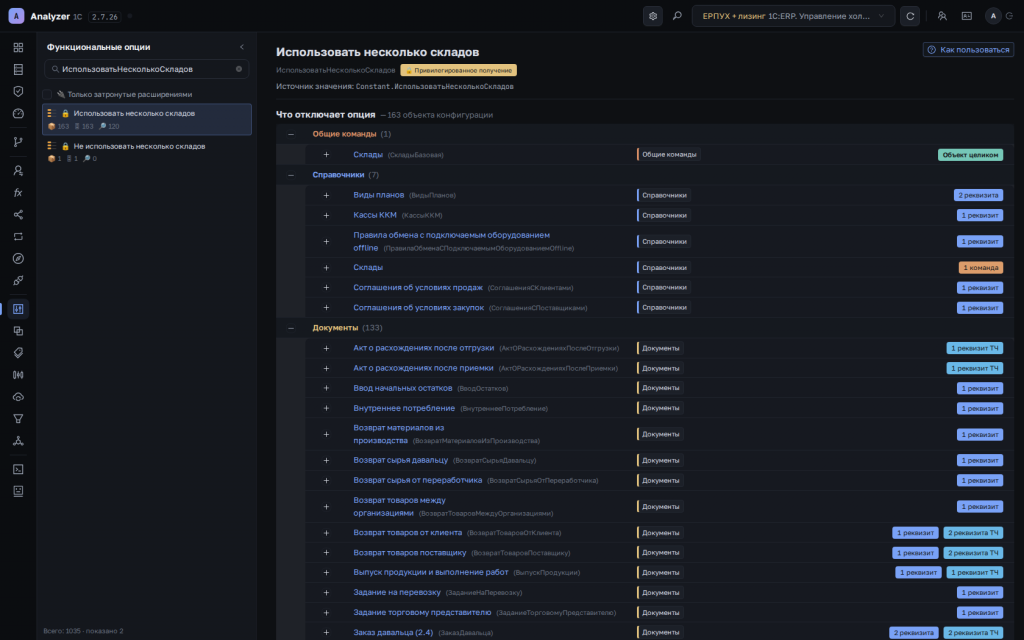The image size is (1024, 640).
Task: Open the user roles icon in sidebar
Action: click(x=18, y=170)
